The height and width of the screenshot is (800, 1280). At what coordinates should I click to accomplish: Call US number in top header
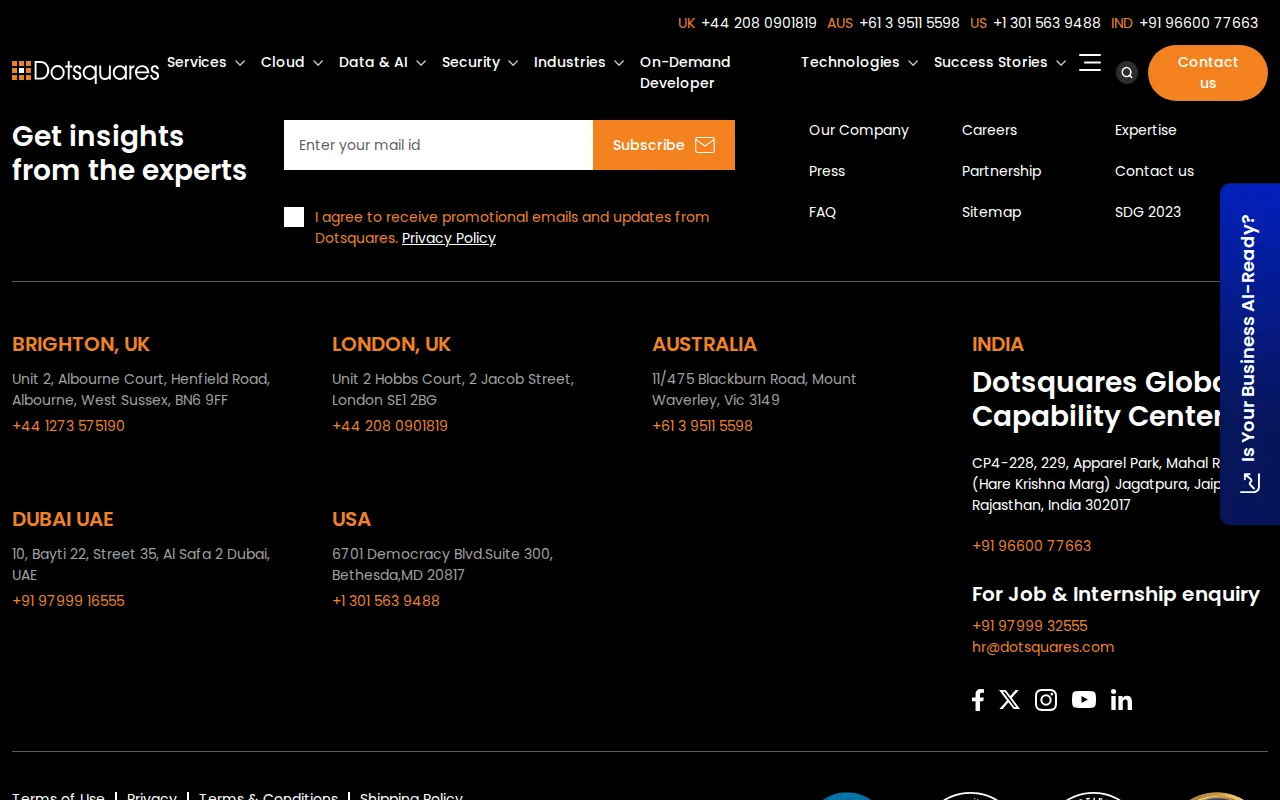tap(1046, 23)
